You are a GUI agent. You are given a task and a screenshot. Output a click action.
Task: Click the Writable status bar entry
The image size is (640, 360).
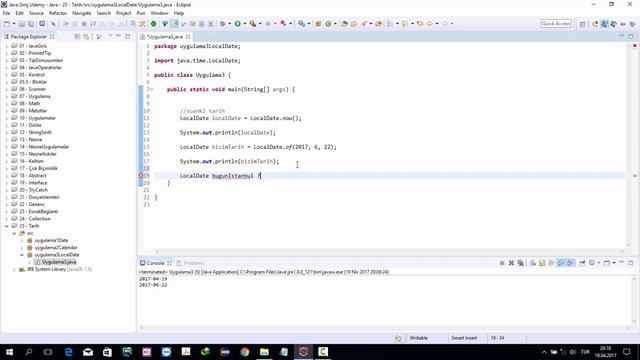click(x=419, y=338)
